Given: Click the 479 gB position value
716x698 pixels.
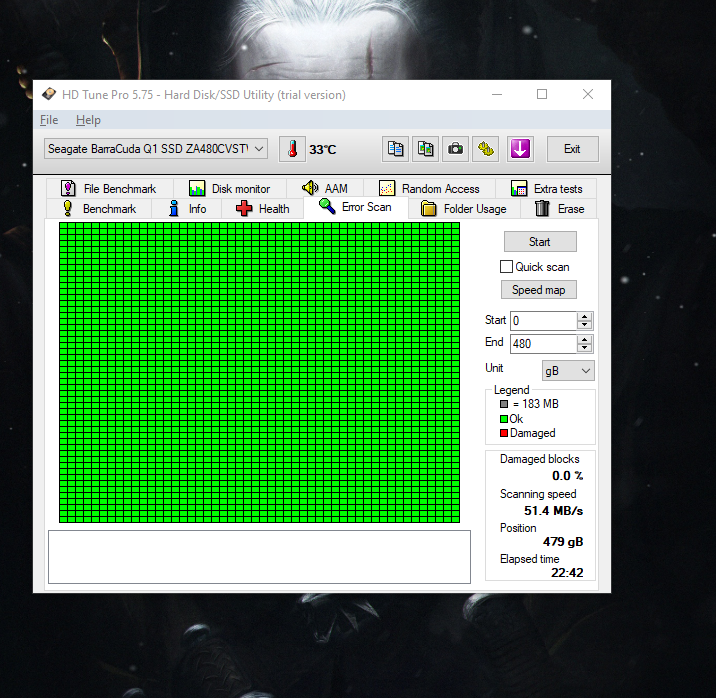Looking at the screenshot, I should tap(563, 542).
